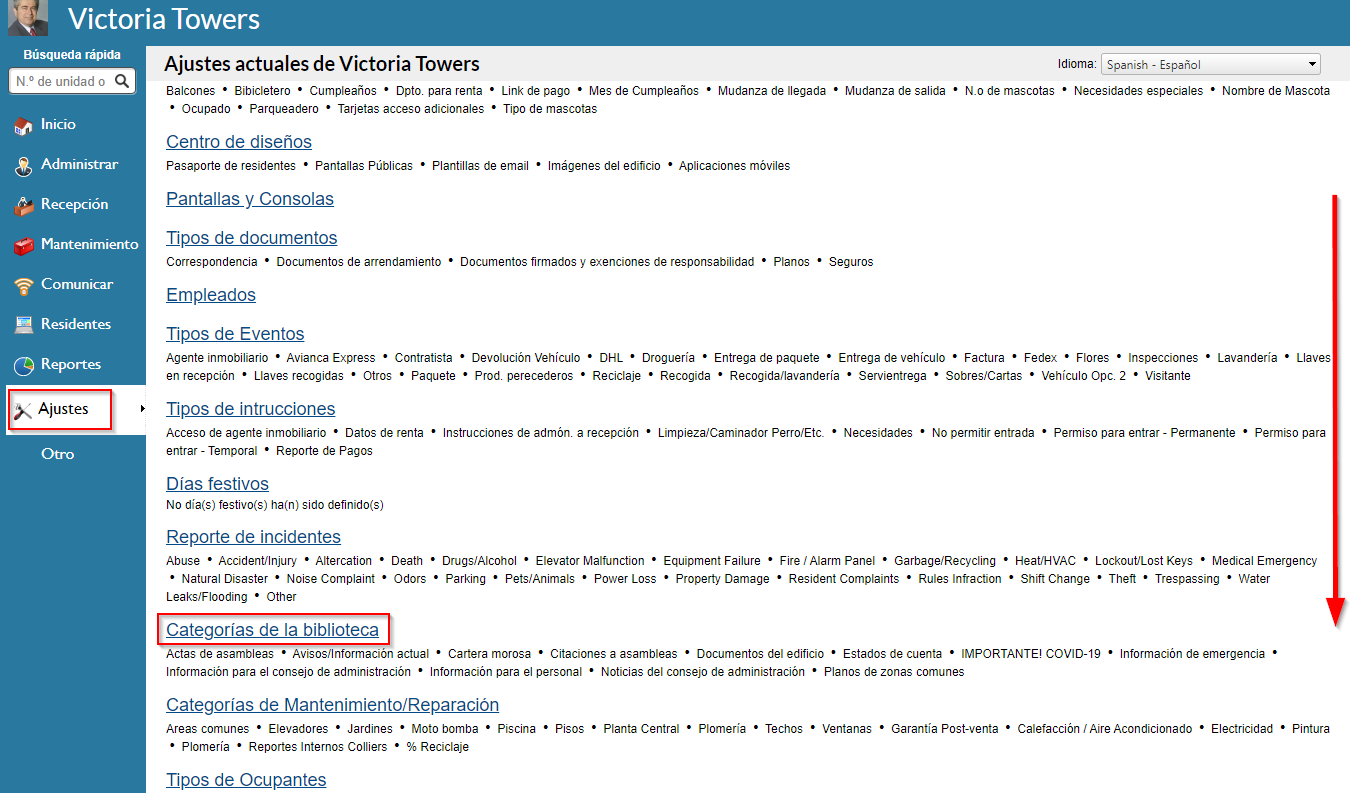
Task: Open the Comunicar menu item
Action: [77, 284]
